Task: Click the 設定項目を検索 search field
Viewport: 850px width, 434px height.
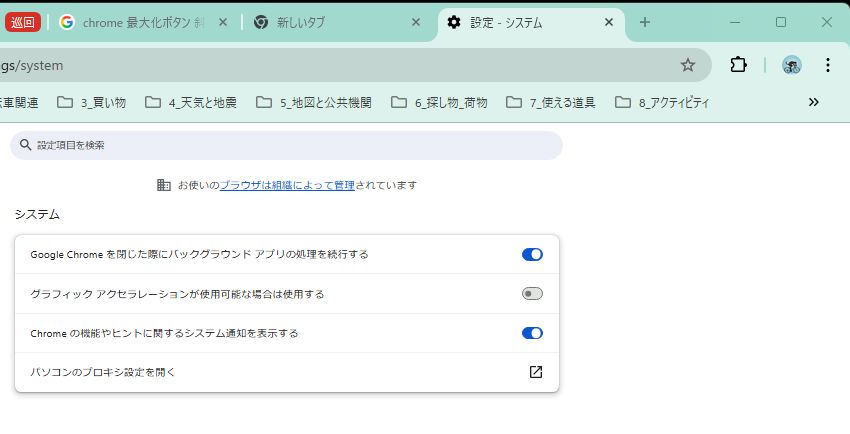Action: click(x=290, y=145)
